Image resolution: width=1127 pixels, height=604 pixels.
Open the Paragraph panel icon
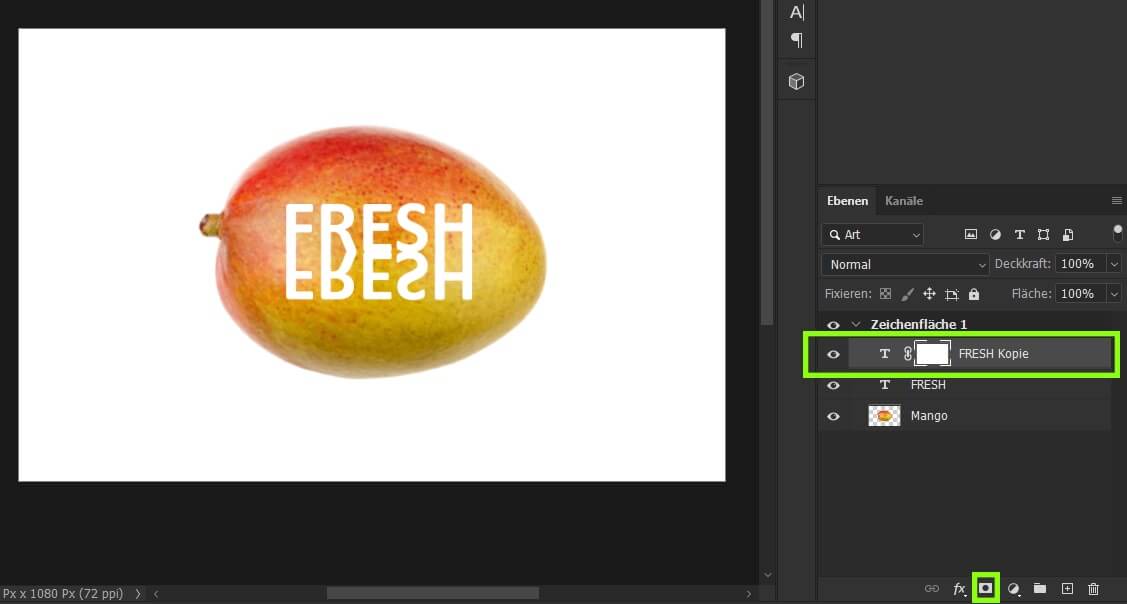point(795,40)
